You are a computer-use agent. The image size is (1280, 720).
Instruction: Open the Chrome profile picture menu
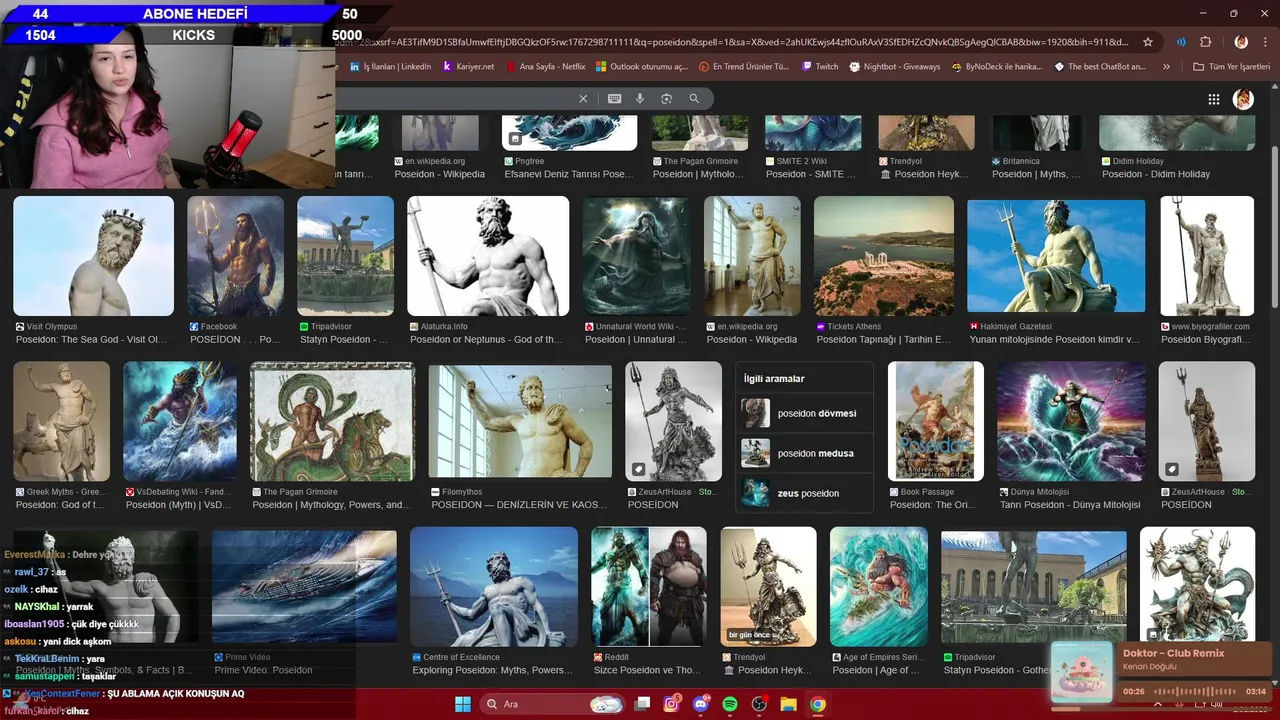click(x=1241, y=42)
